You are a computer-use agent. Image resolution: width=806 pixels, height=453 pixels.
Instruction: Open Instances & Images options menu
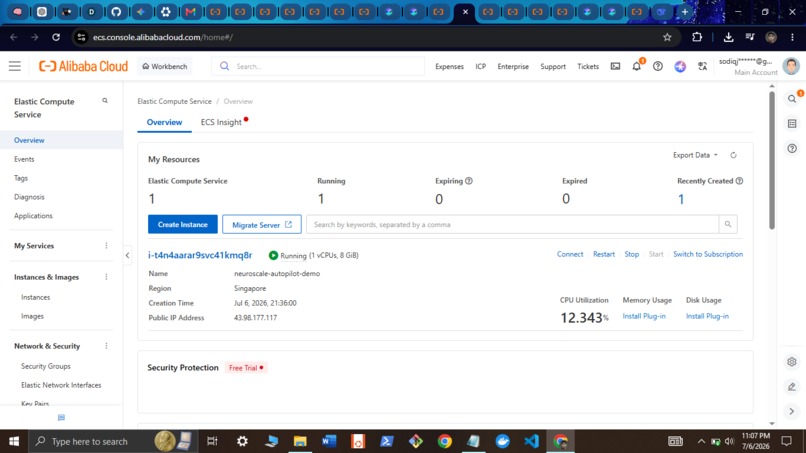[106, 277]
